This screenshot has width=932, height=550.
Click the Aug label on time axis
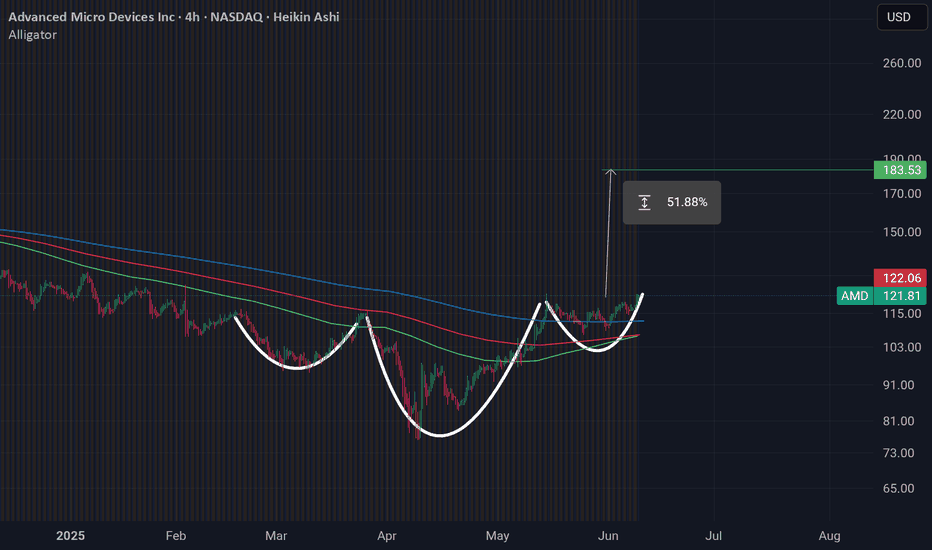[829, 536]
